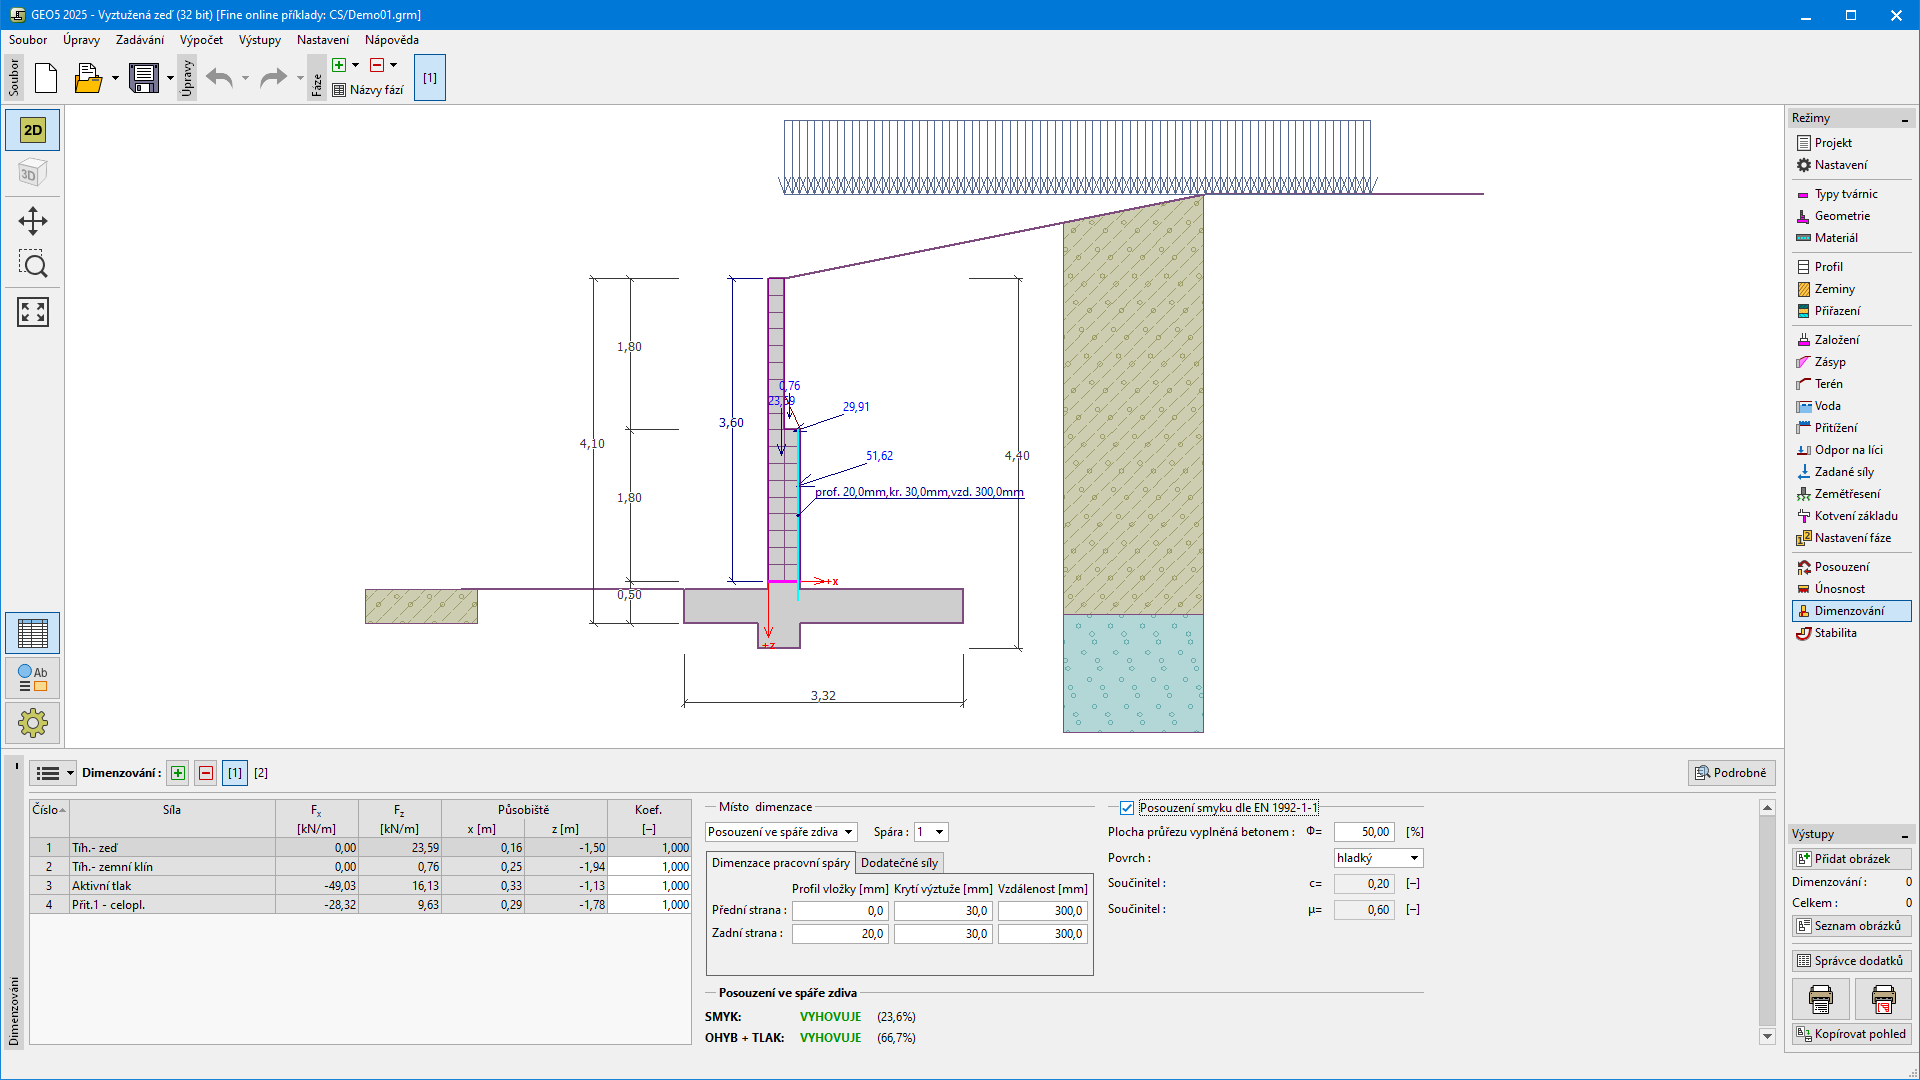1920x1080 pixels.
Task: Open the Výpočet menu
Action: [201, 40]
